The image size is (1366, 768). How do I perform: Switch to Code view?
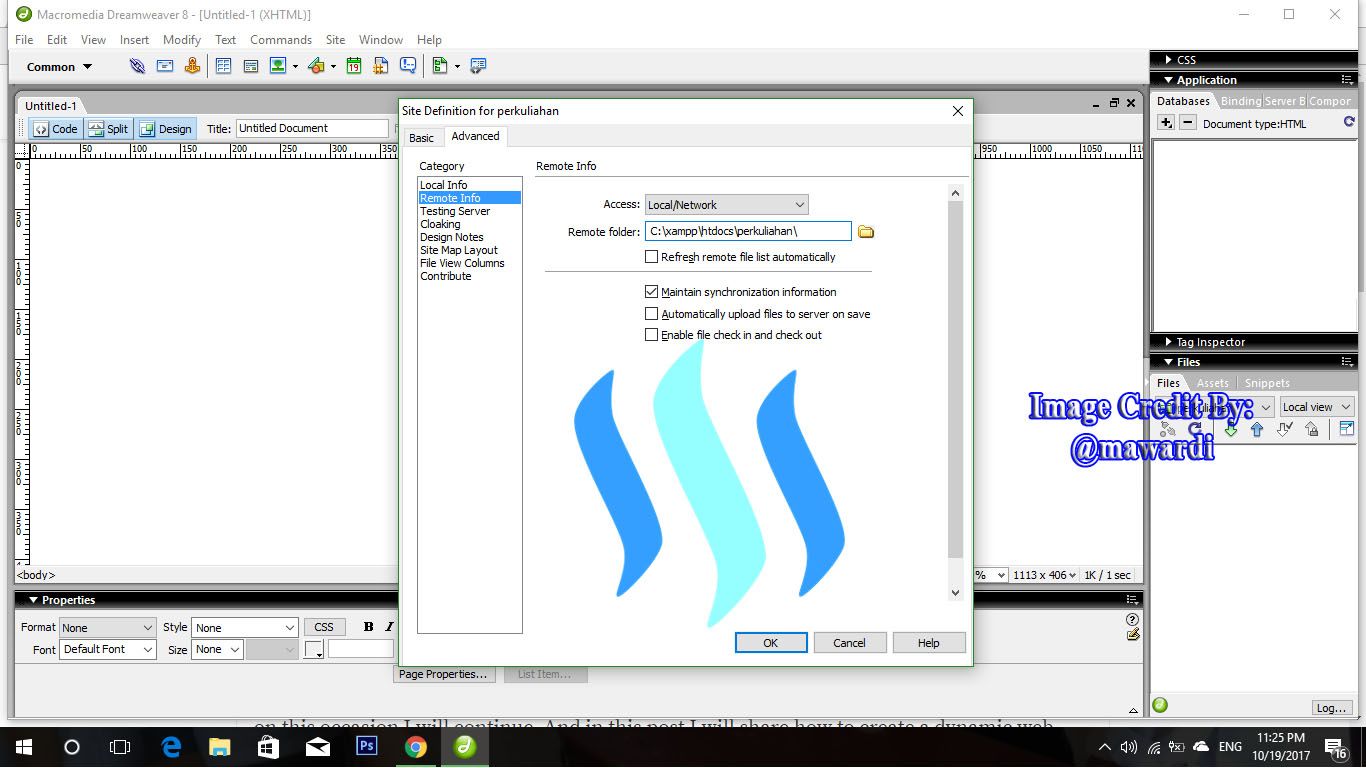(55, 128)
